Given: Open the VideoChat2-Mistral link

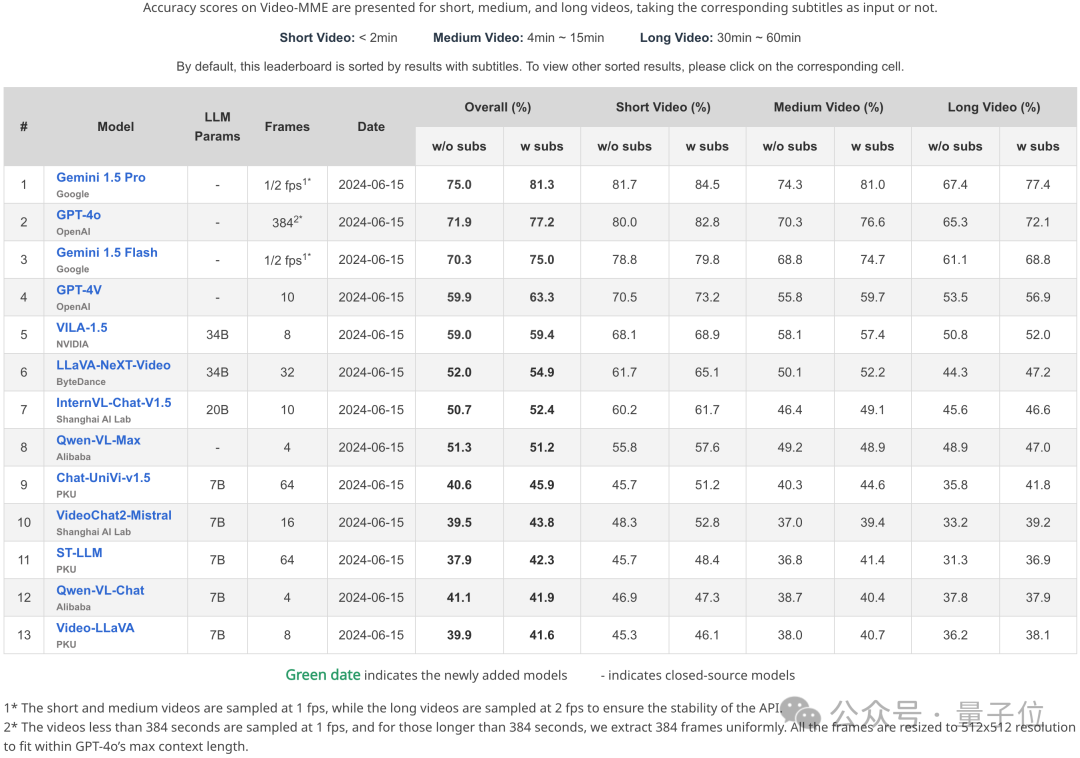Looking at the screenshot, I should (x=114, y=515).
